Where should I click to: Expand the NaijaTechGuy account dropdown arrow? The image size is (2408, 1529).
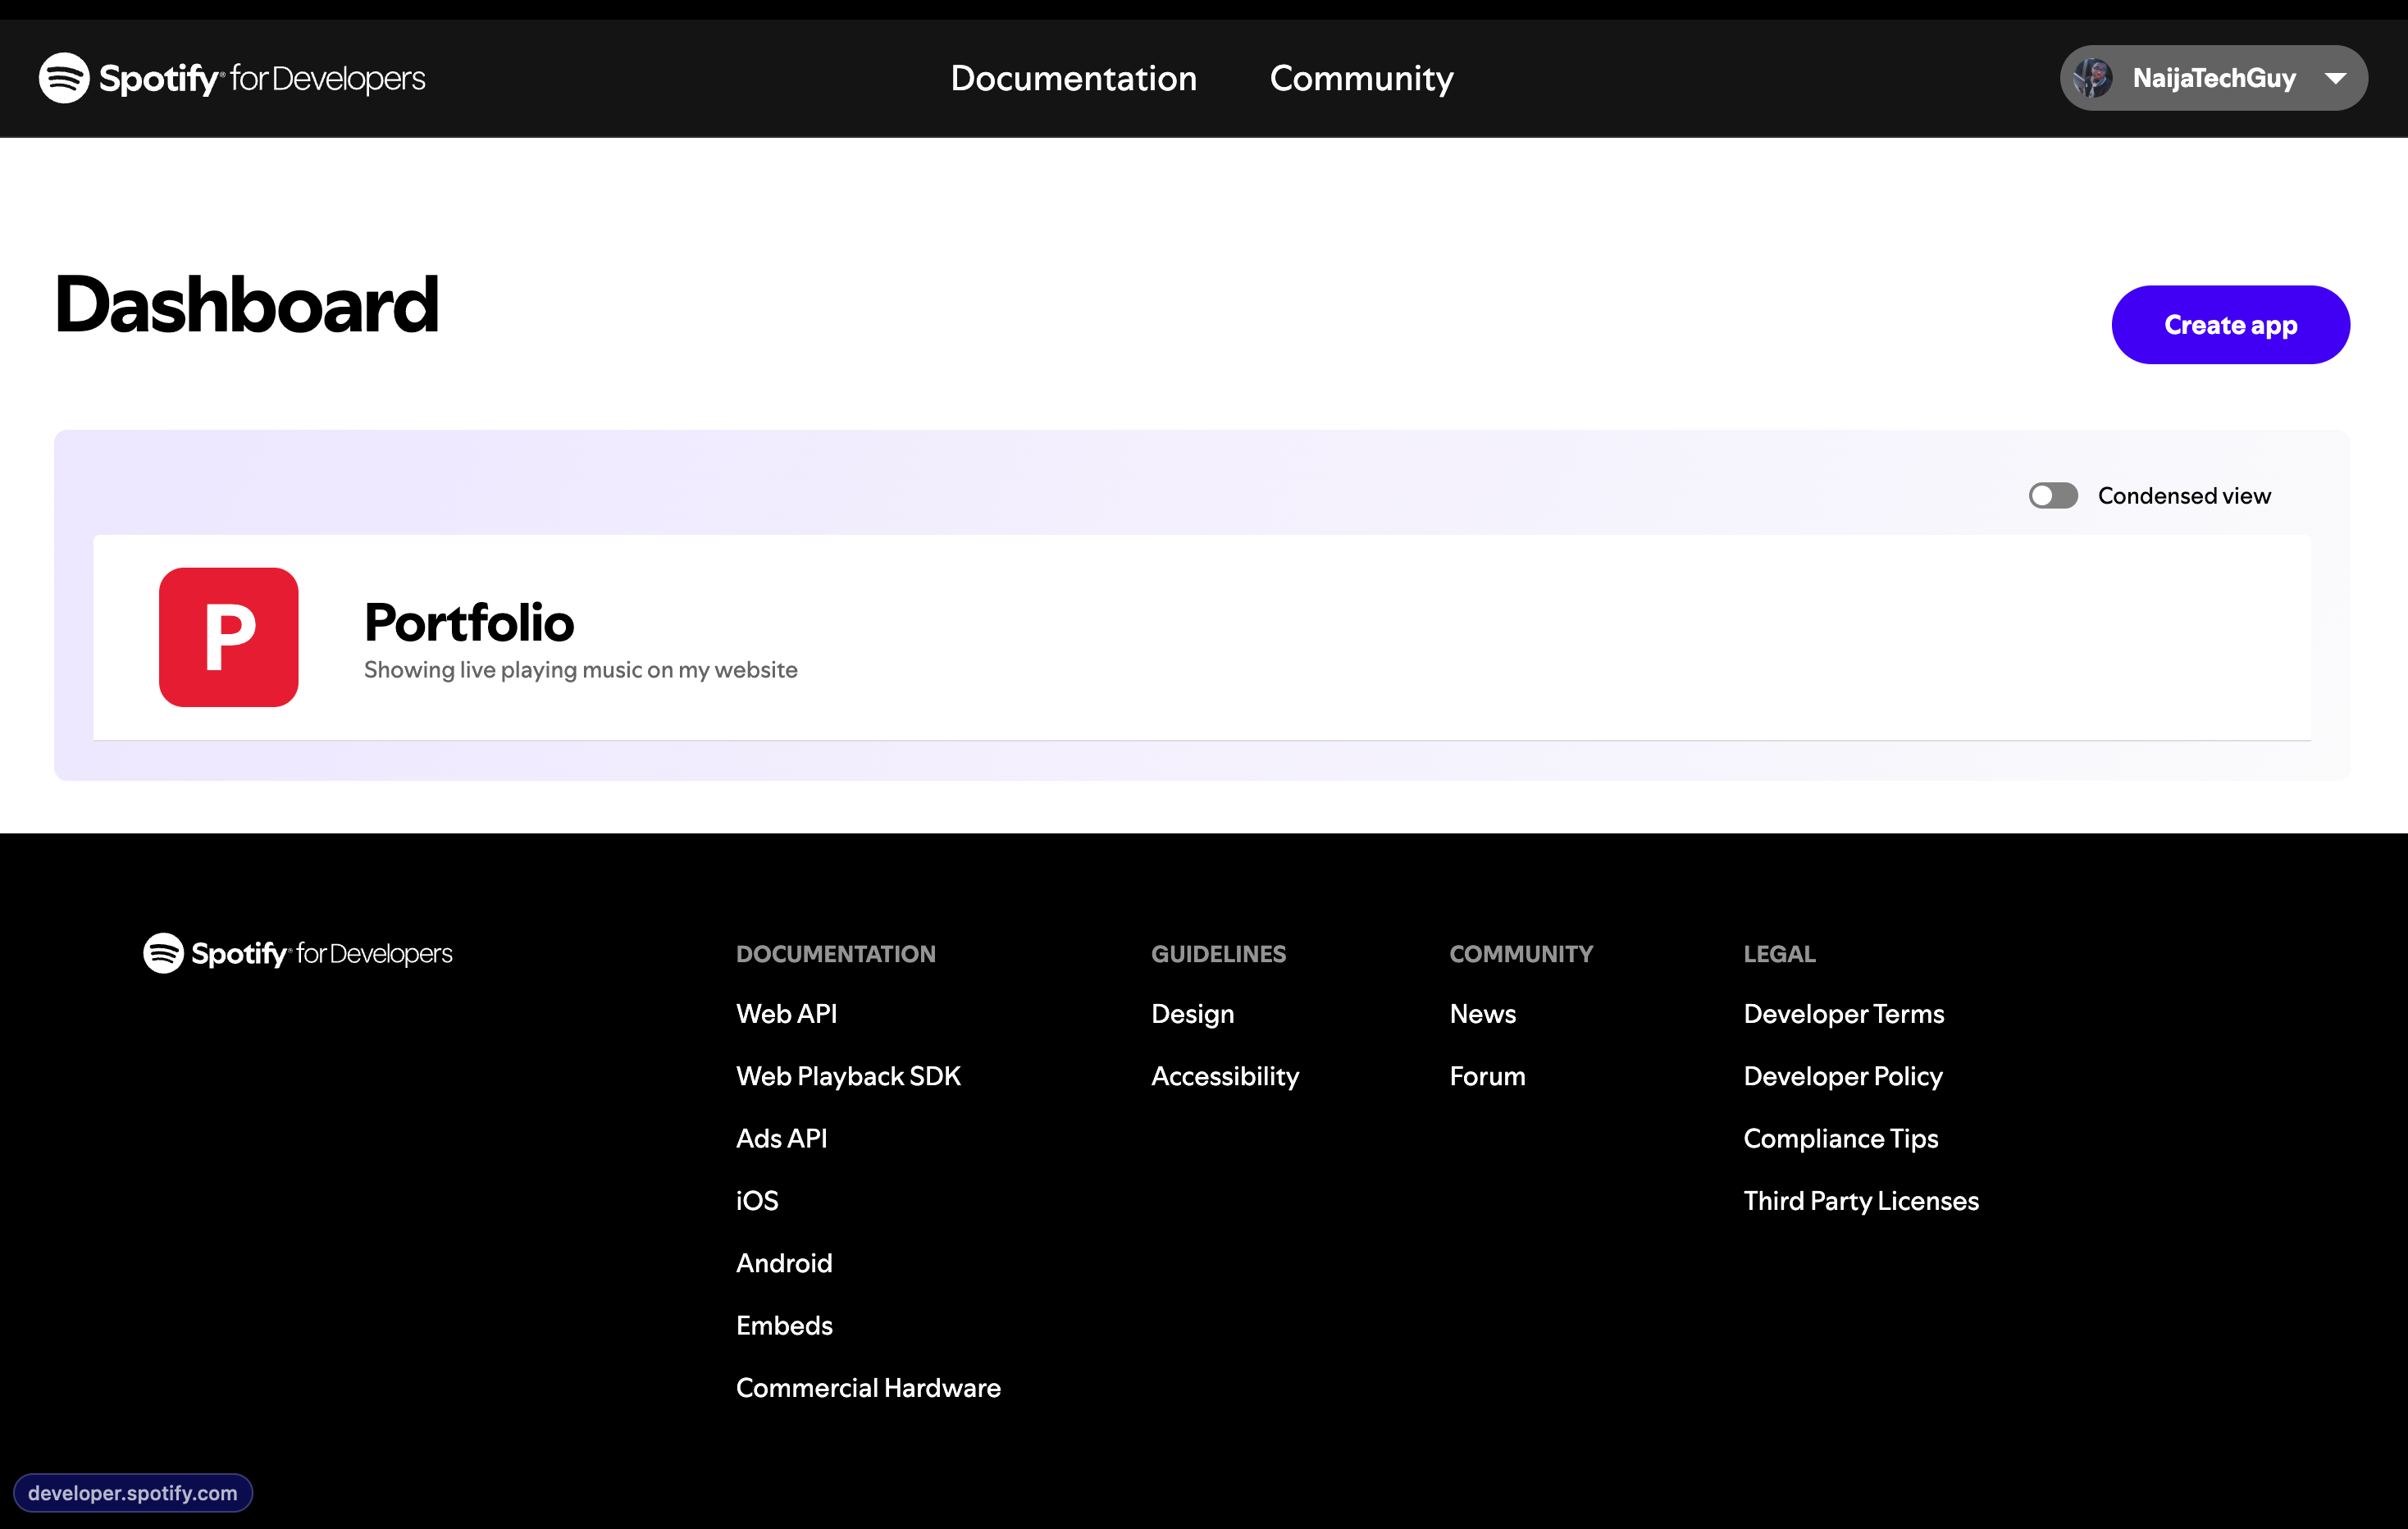click(x=2335, y=78)
